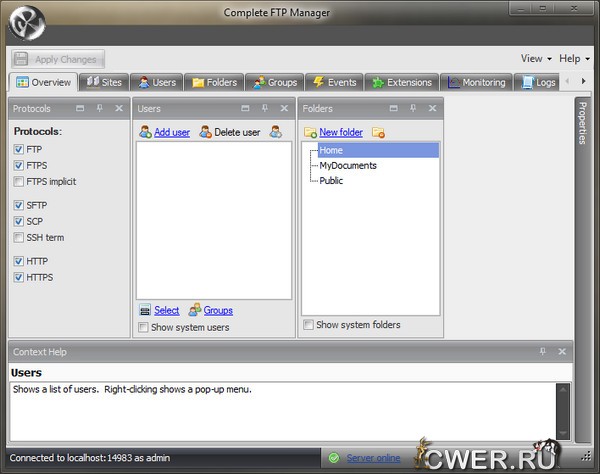This screenshot has width=600, height=474.
Task: Switch to the Events tab
Action: click(x=330, y=82)
